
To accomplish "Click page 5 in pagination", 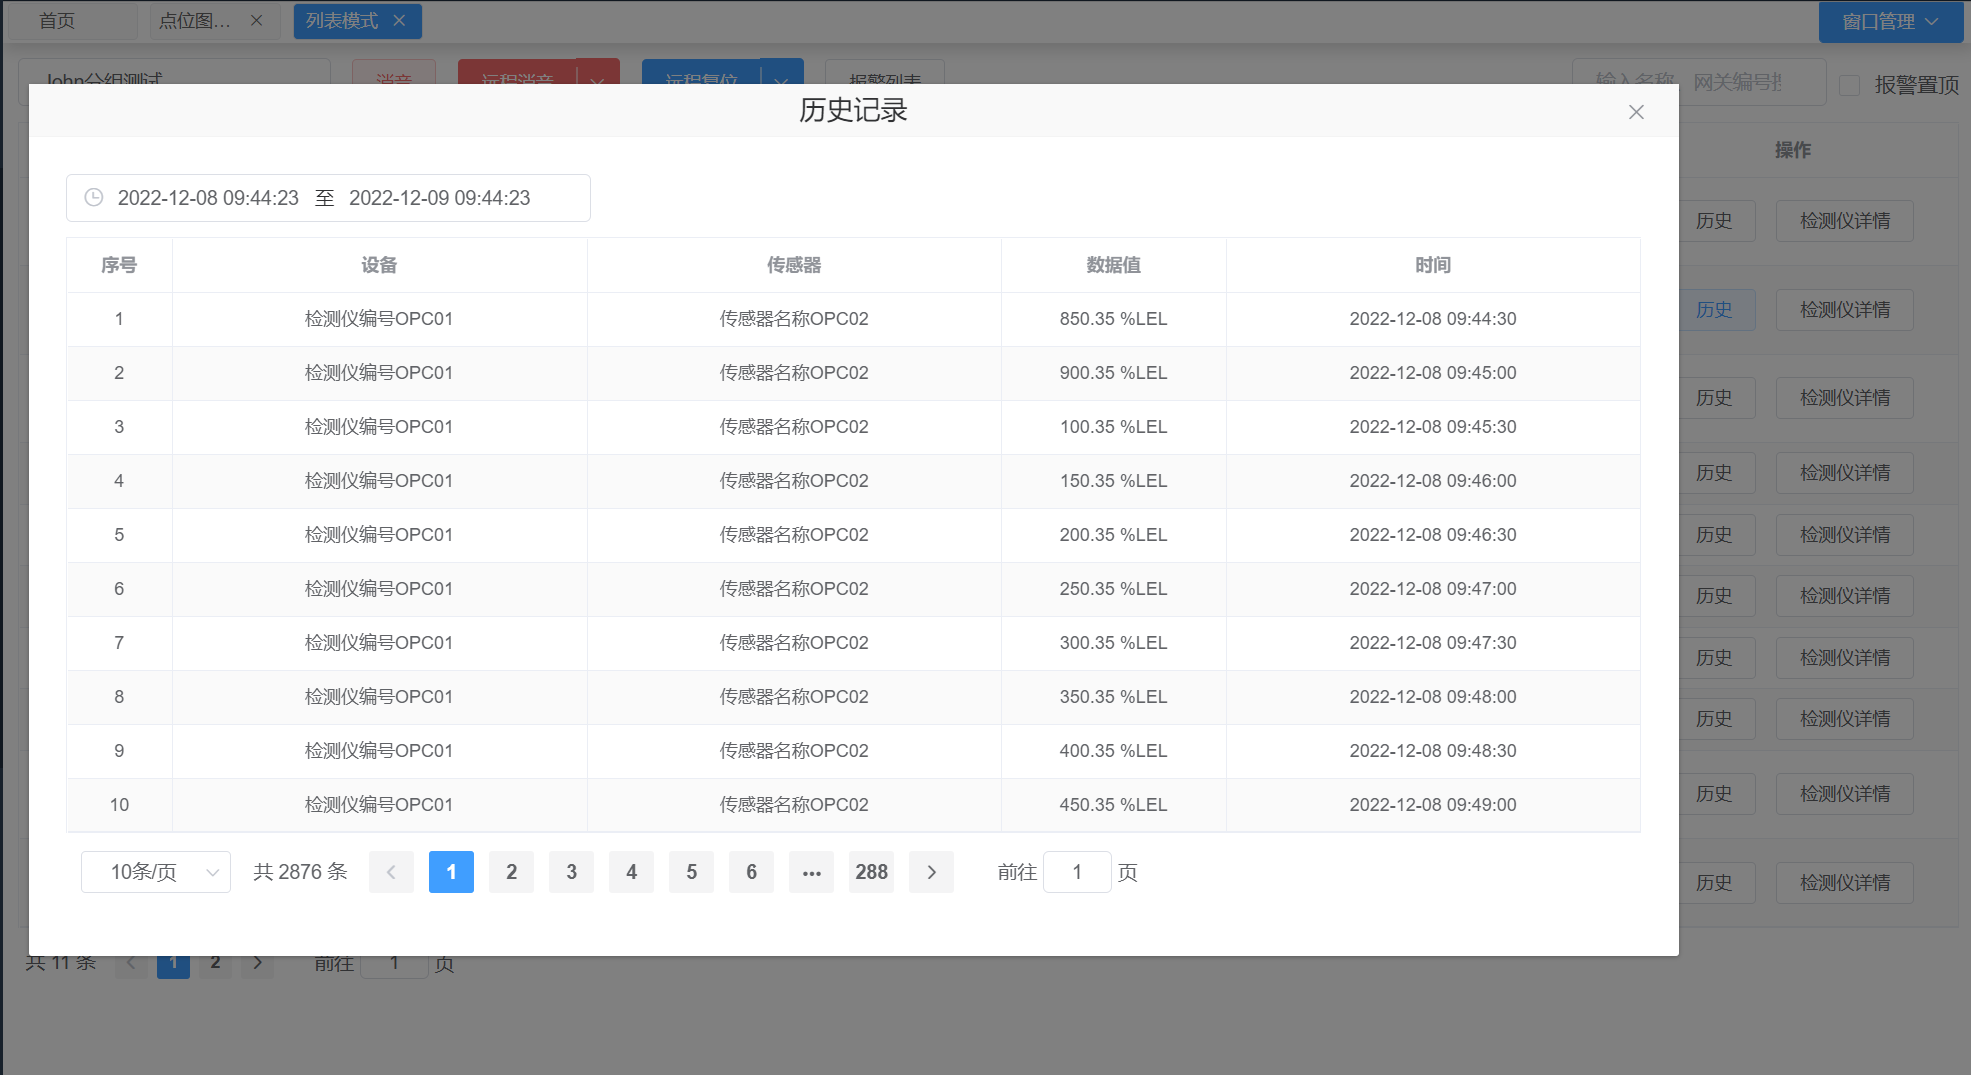I will [691, 872].
